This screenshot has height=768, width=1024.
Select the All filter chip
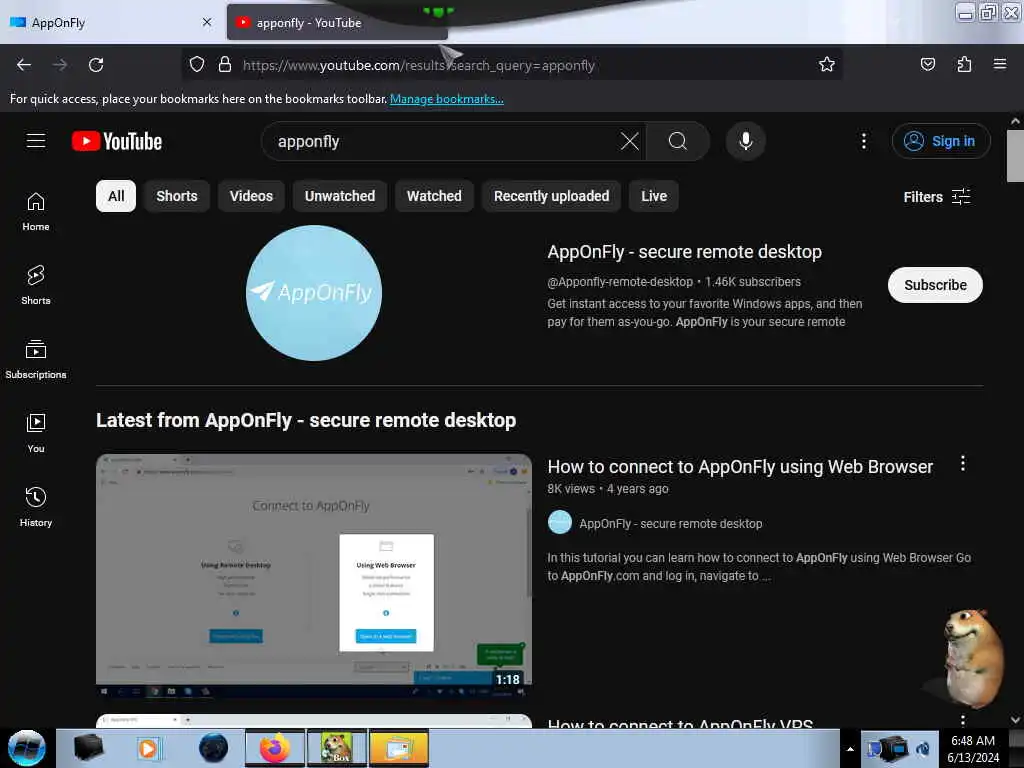pos(116,196)
